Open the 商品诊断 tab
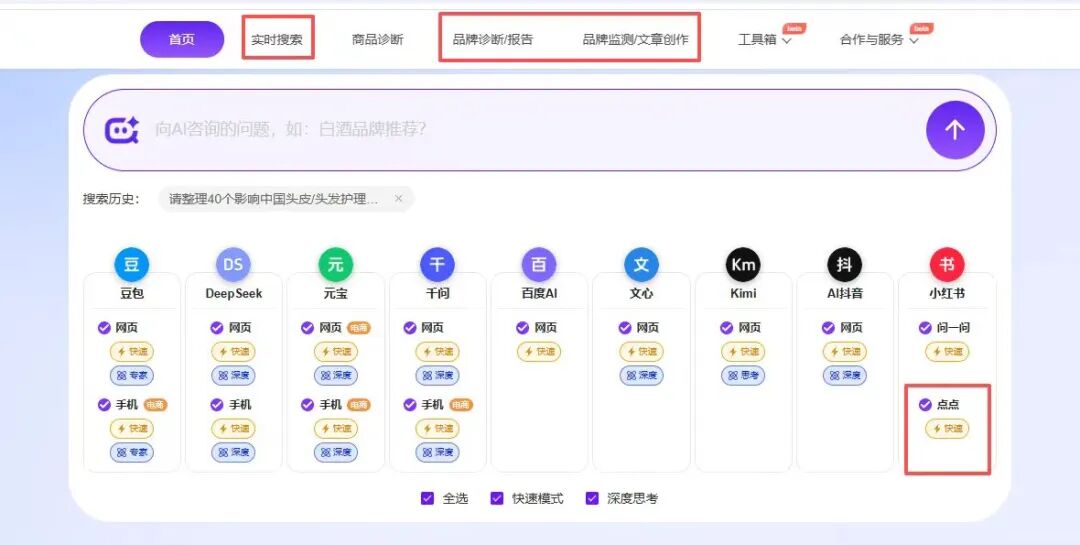Screen dimensions: 1080x545 [377, 39]
